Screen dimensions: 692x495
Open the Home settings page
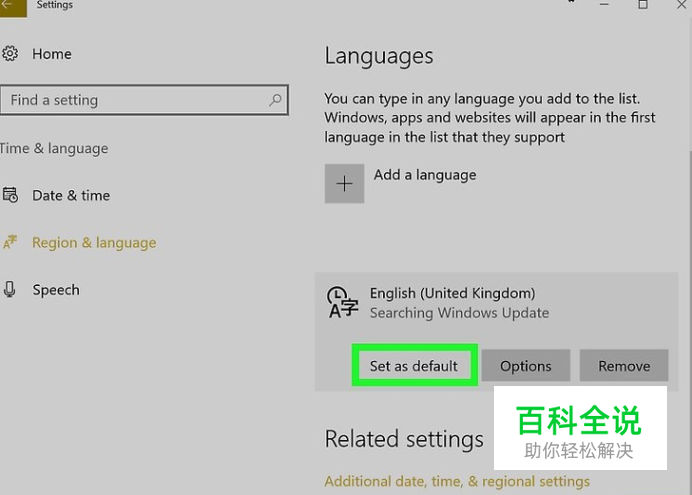coord(52,54)
